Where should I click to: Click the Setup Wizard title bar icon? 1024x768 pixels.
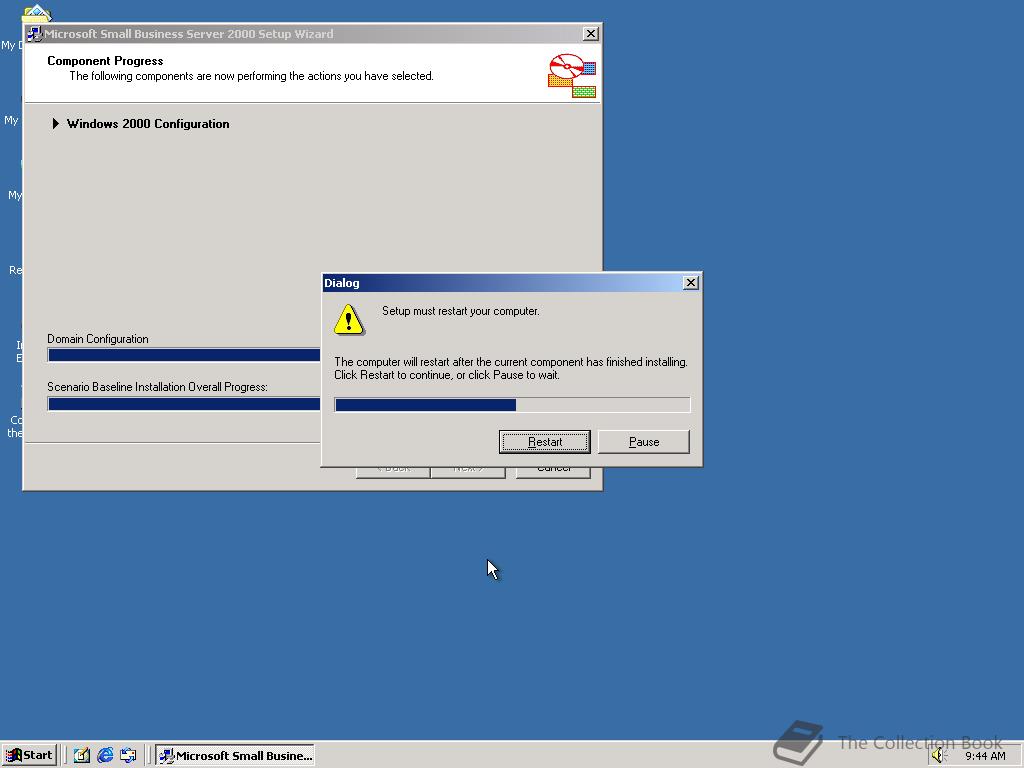(x=35, y=34)
